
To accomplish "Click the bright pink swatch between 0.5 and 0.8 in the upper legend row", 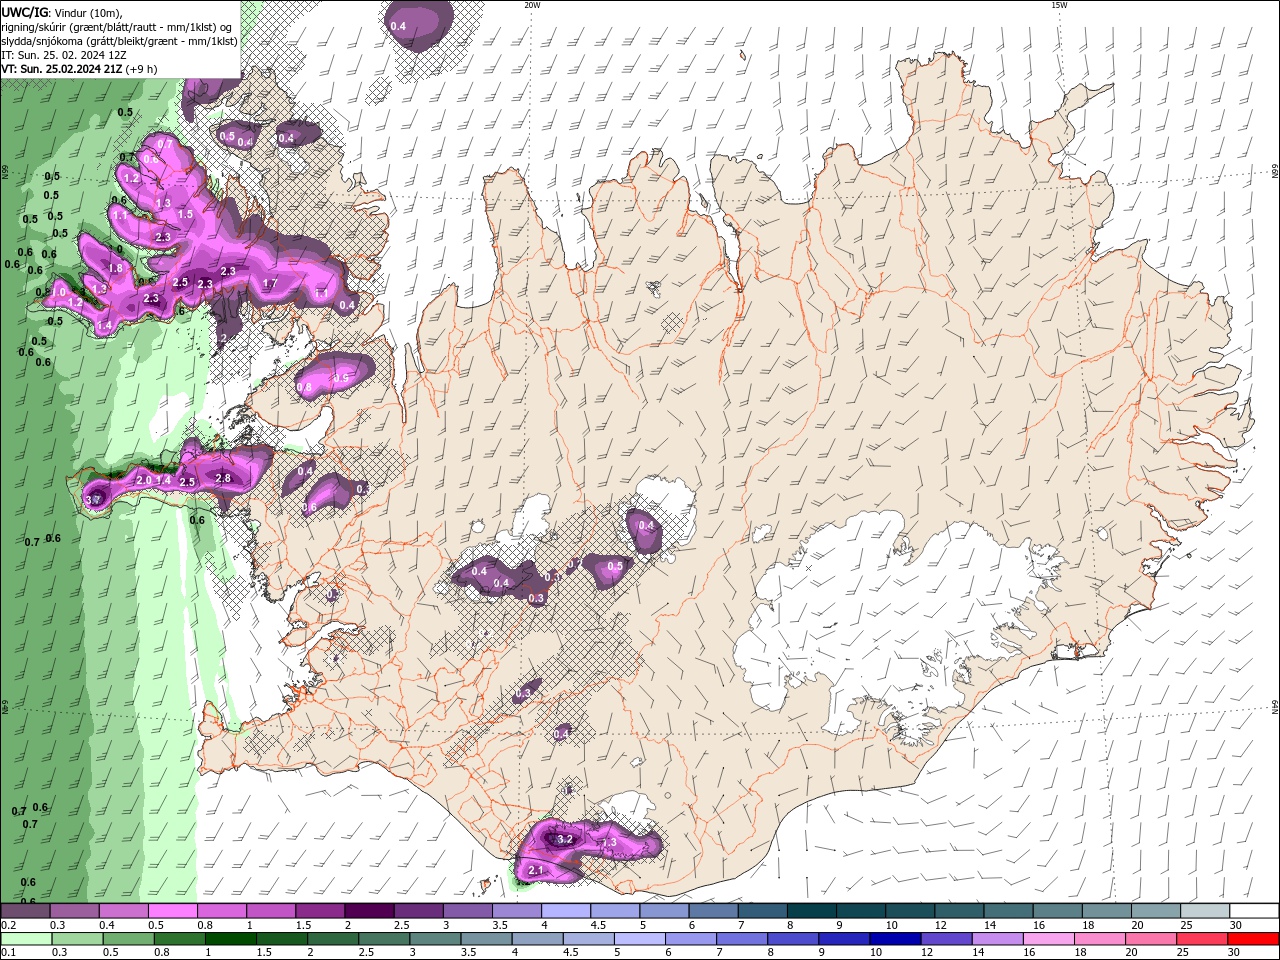I will pyautogui.click(x=172, y=911).
